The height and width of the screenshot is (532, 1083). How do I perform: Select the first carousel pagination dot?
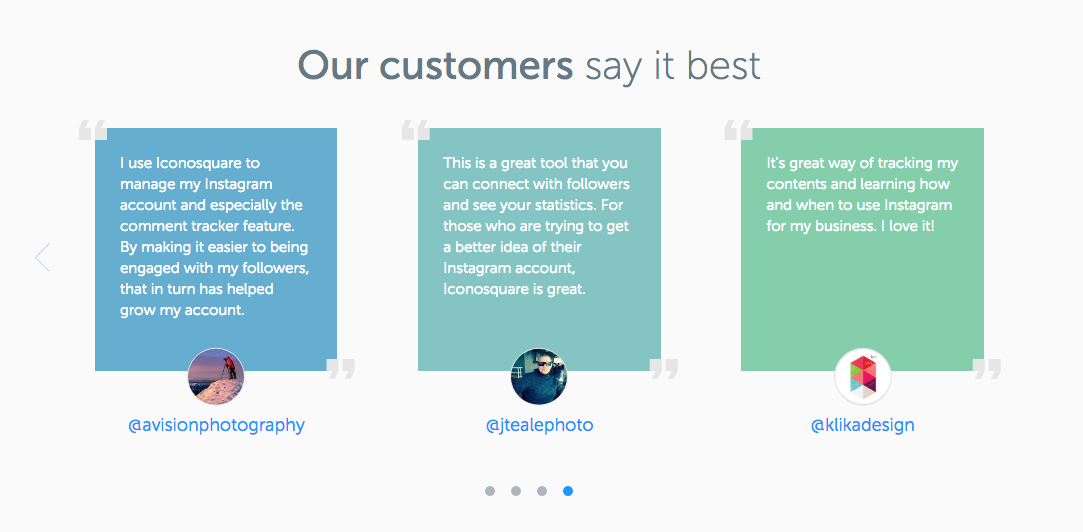[490, 491]
